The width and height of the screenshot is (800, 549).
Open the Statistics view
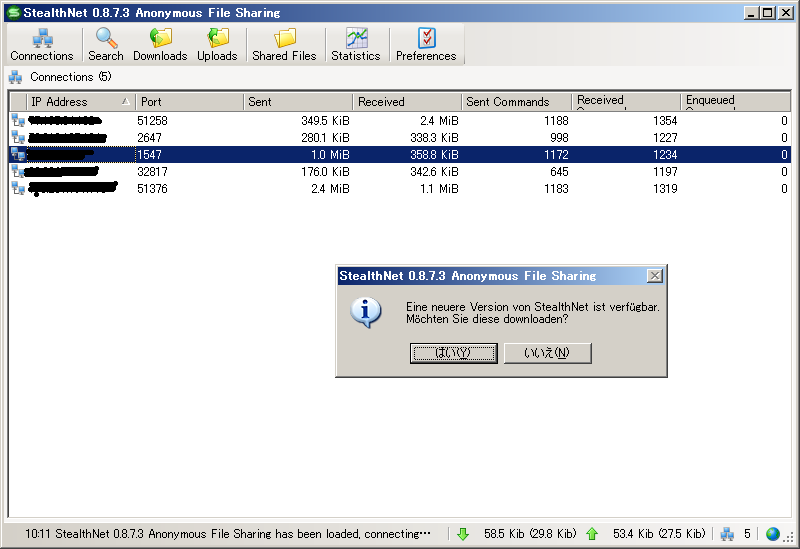(x=356, y=45)
